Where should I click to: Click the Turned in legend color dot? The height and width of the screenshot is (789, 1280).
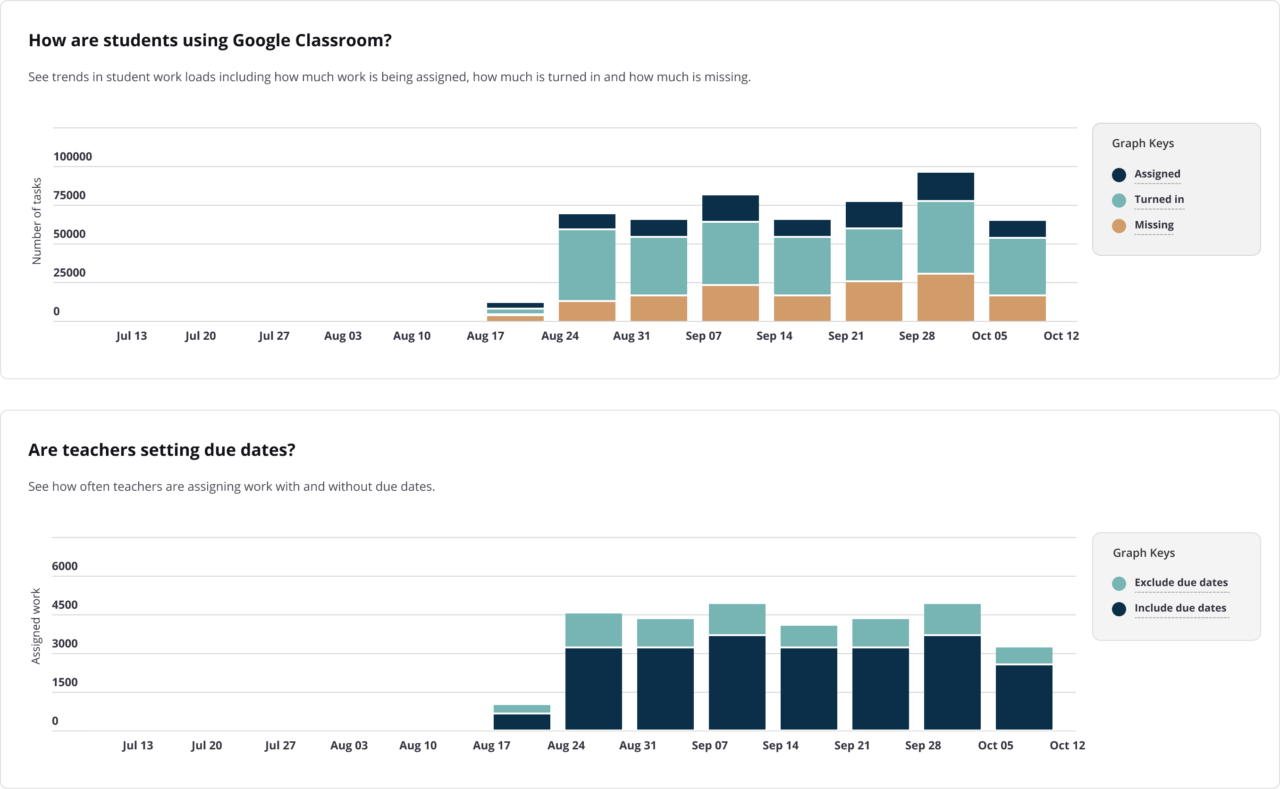coord(1117,199)
